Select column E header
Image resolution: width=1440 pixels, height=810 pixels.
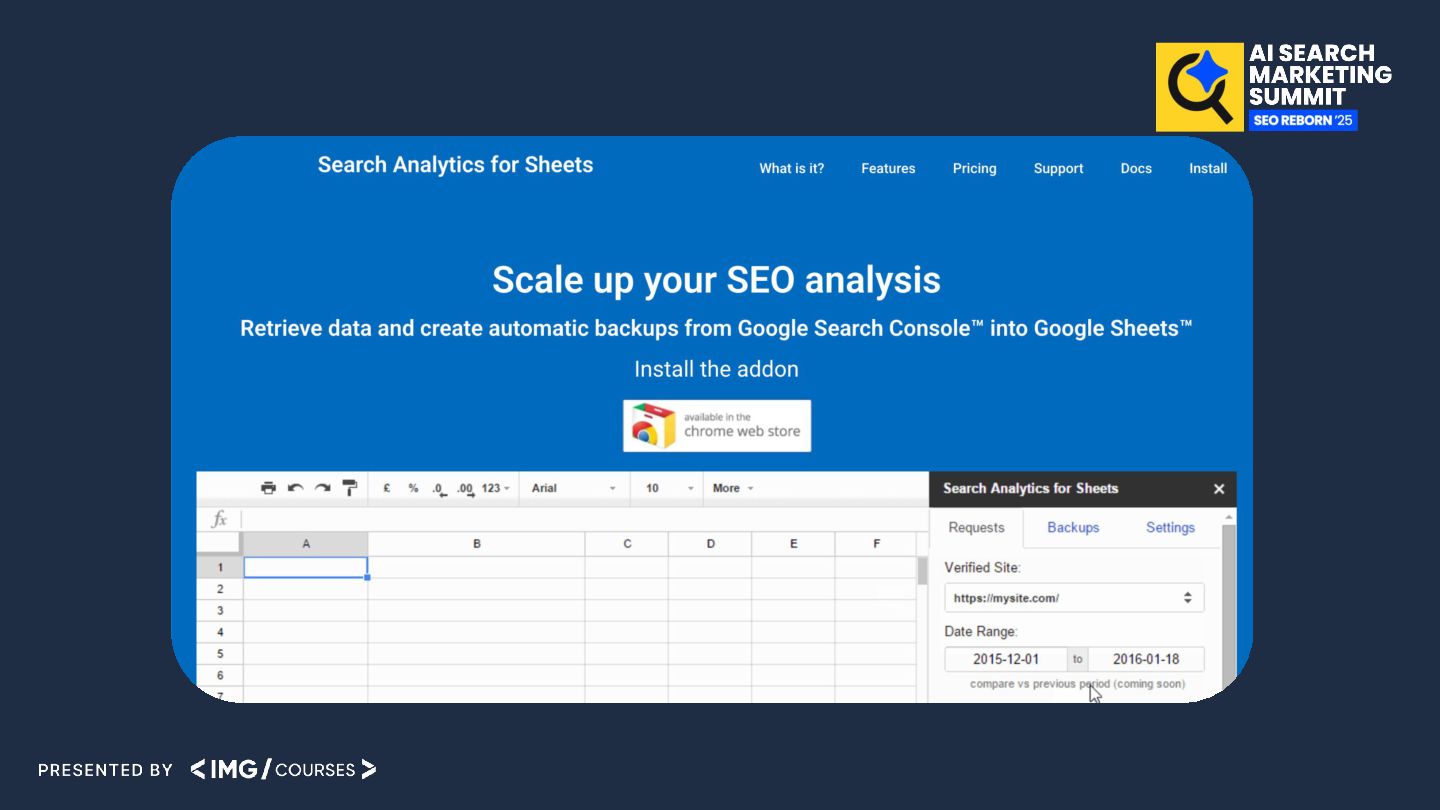click(793, 544)
